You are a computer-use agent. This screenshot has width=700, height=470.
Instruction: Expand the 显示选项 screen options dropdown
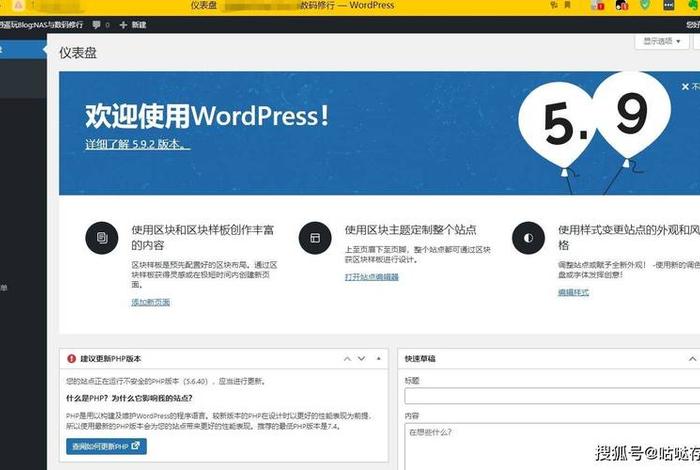click(662, 41)
